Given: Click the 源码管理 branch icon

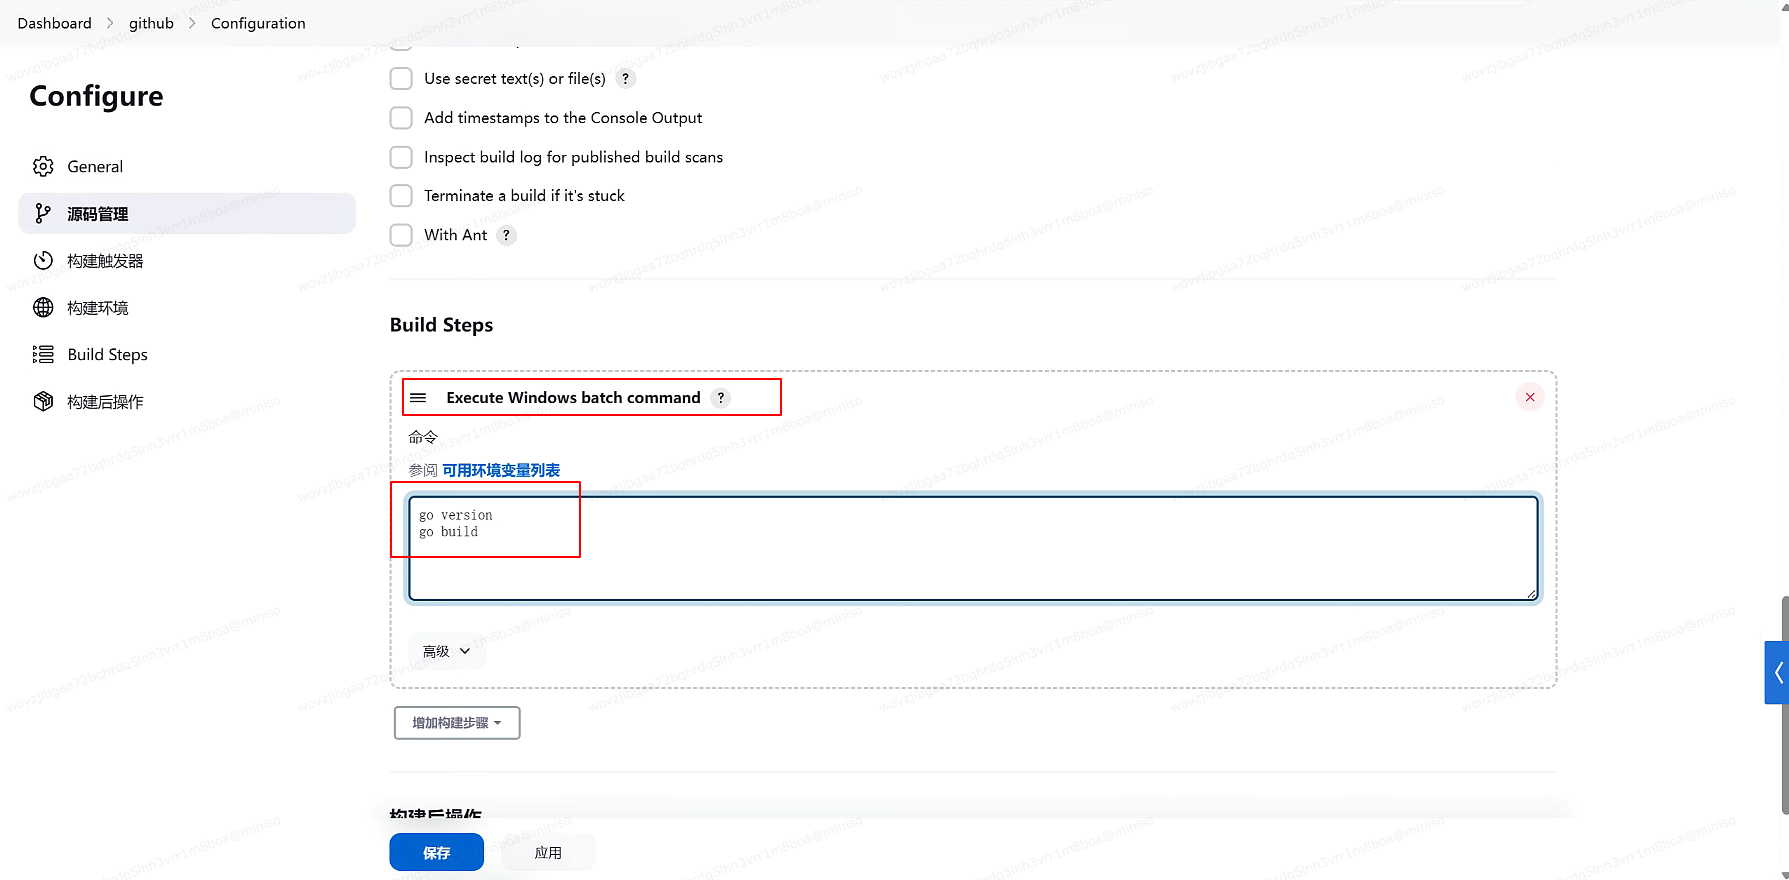Looking at the screenshot, I should point(43,213).
